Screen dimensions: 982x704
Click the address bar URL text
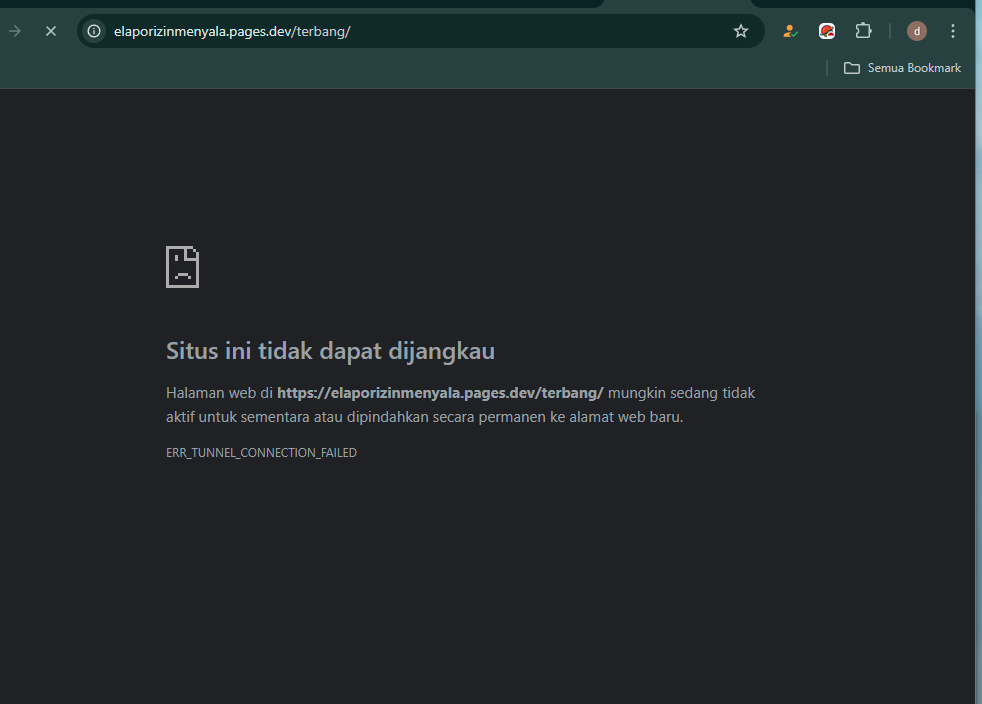point(232,31)
